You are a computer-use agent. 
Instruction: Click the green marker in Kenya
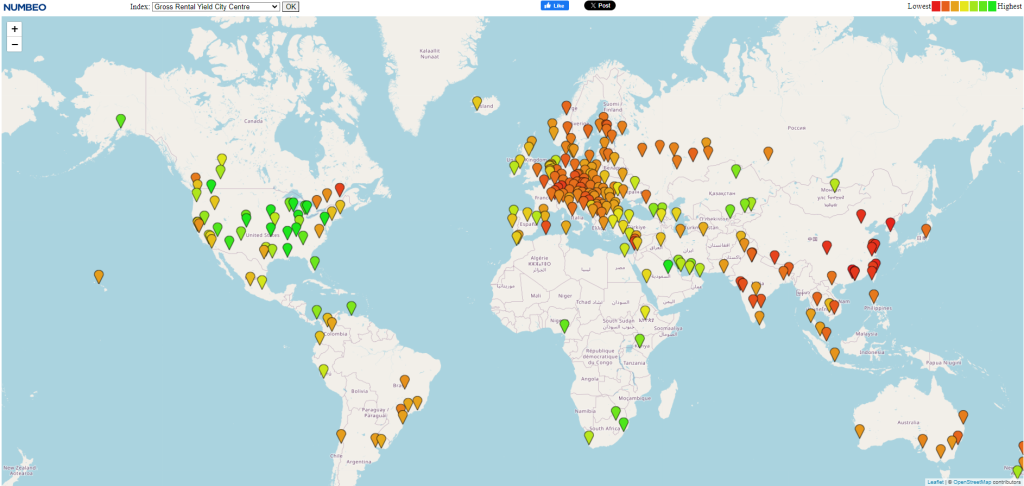639,339
